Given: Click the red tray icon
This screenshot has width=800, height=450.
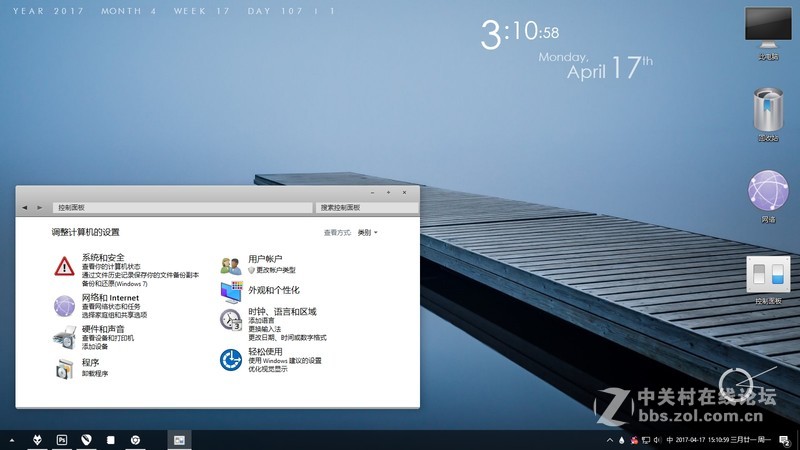Looking at the screenshot, I should click(x=634, y=440).
